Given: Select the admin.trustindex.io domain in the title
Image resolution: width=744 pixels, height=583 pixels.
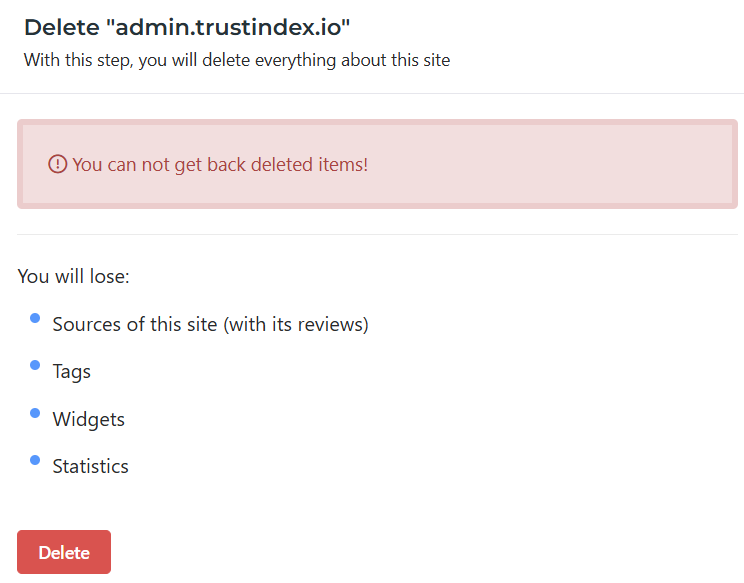Looking at the screenshot, I should coord(228,27).
